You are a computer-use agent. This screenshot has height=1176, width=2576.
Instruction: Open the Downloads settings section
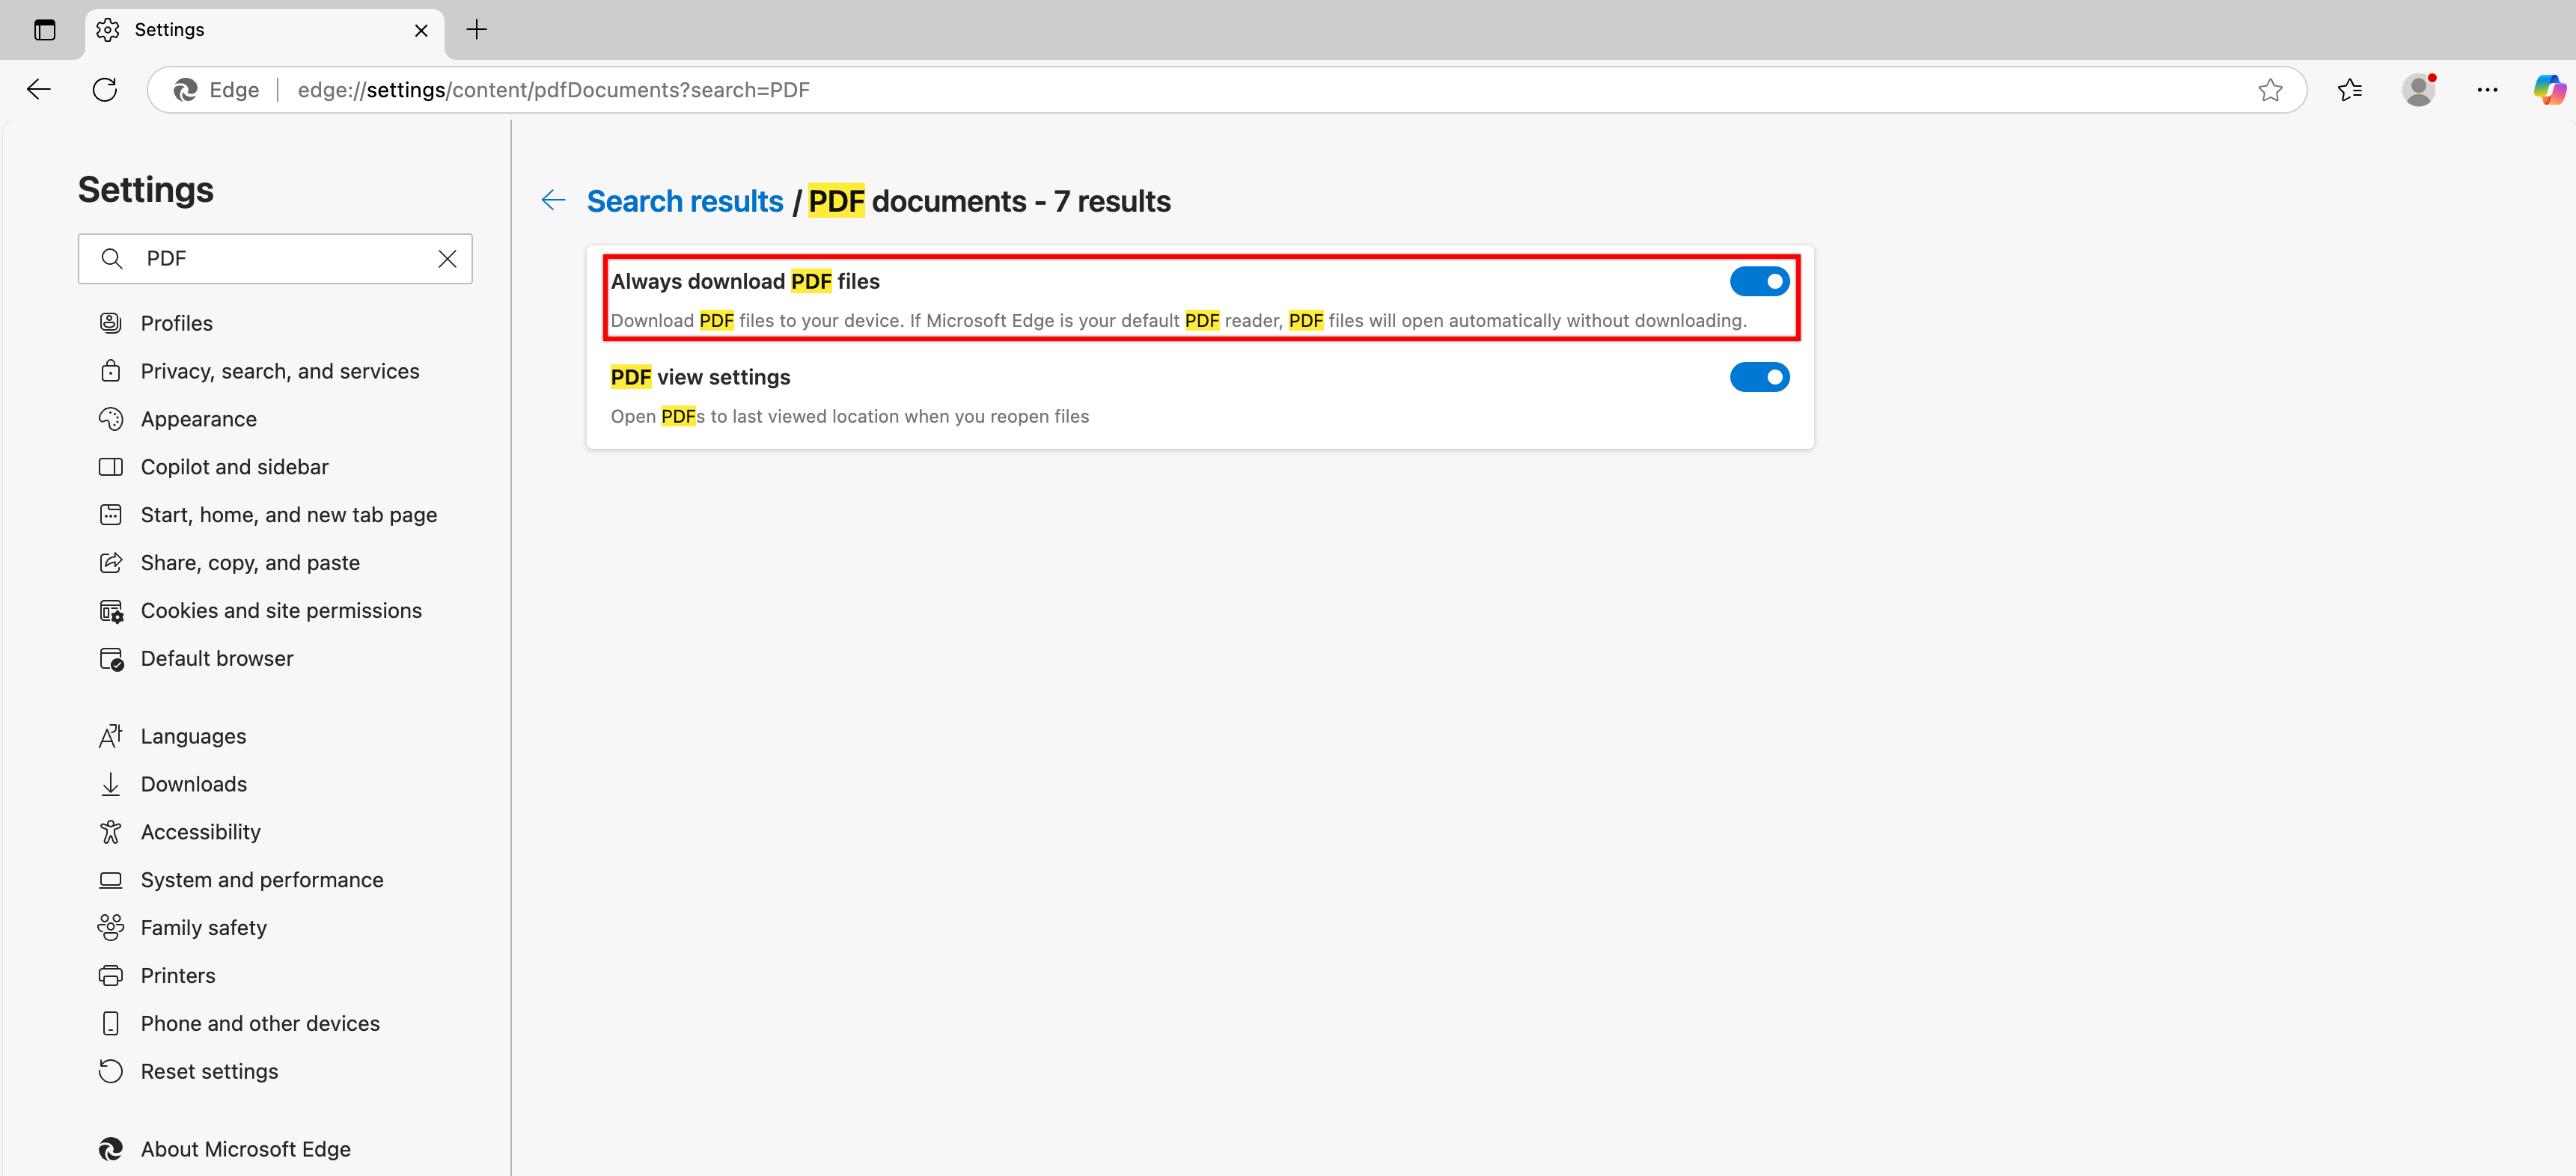[x=193, y=785]
